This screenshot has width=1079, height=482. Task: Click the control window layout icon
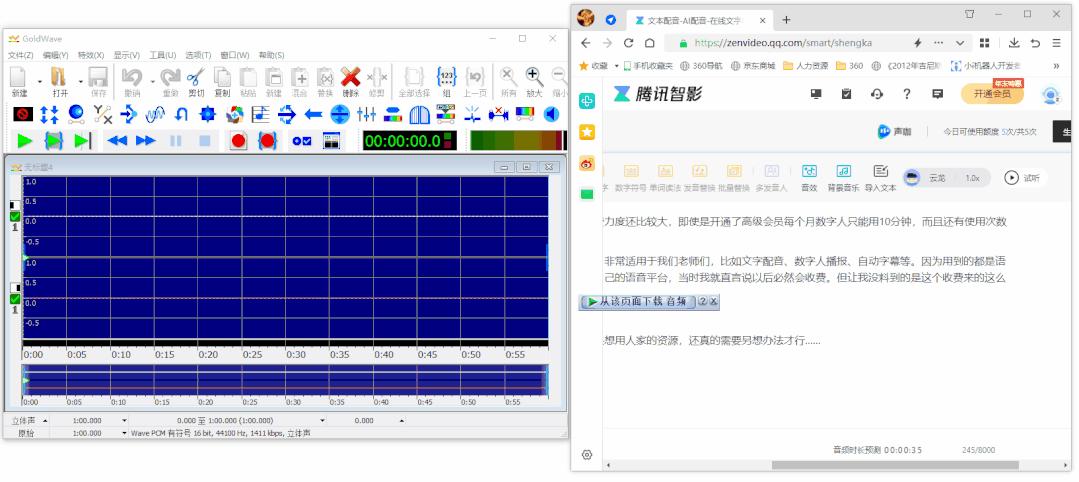[x=332, y=141]
